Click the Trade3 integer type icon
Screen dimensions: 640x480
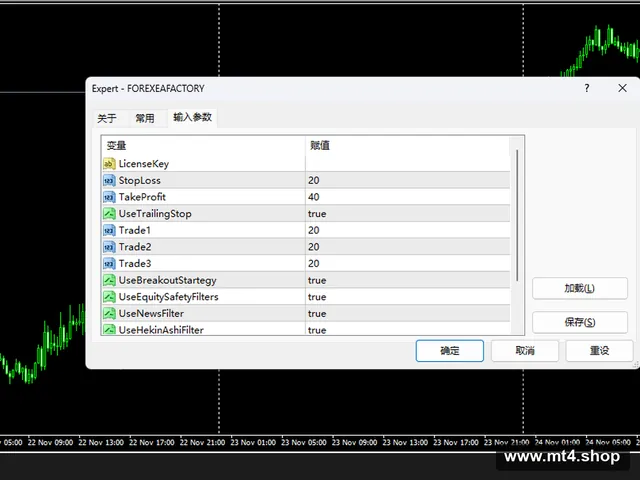[109, 264]
